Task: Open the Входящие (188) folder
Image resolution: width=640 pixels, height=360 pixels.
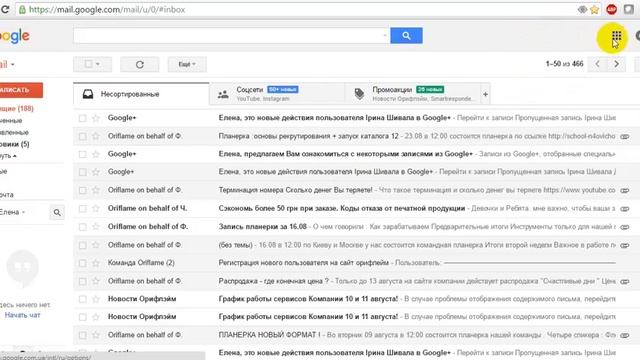Action: (17, 109)
